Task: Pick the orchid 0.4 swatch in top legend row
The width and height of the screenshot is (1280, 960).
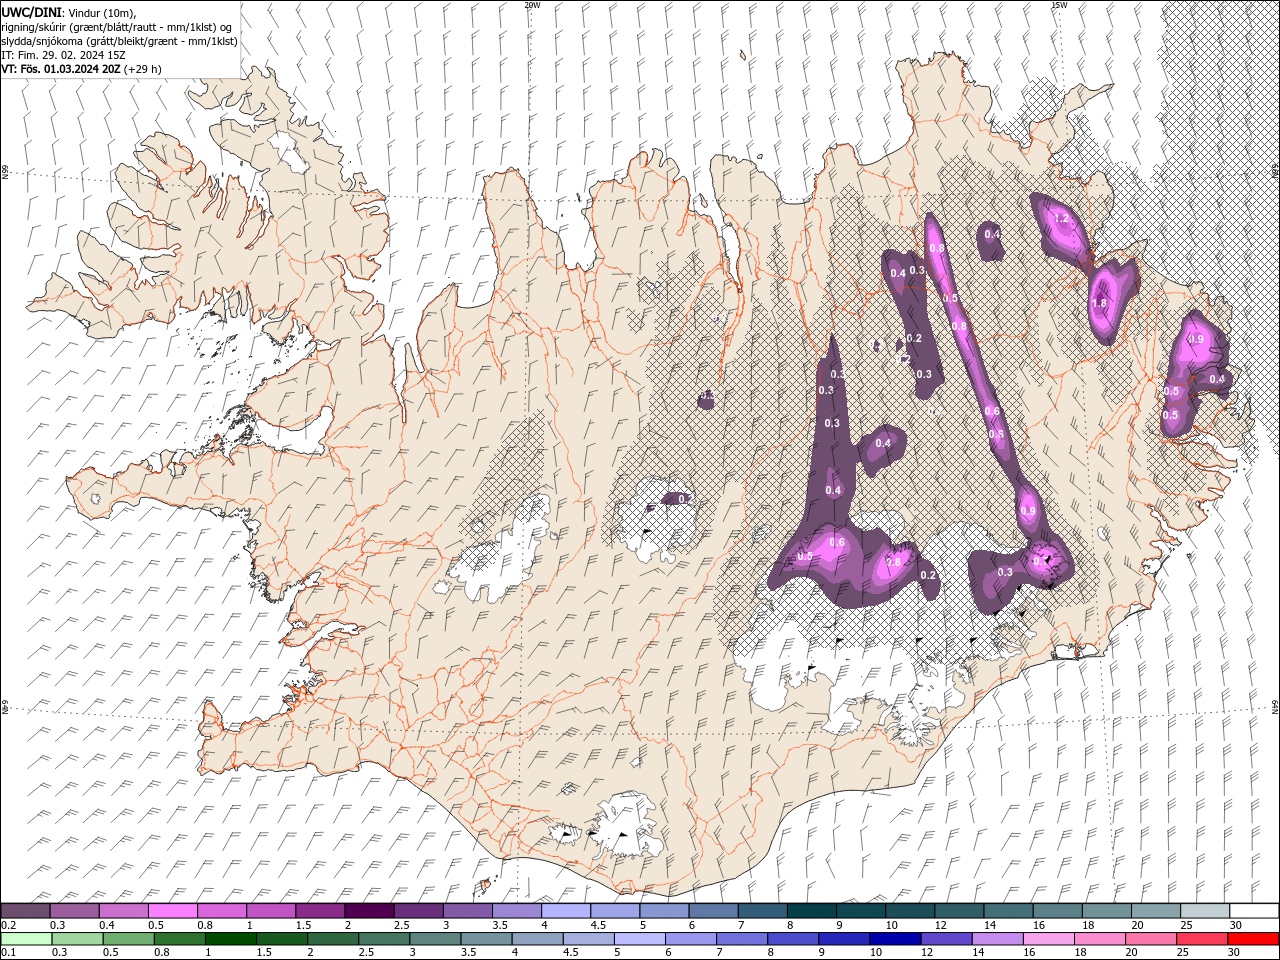Action: pyautogui.click(x=123, y=911)
